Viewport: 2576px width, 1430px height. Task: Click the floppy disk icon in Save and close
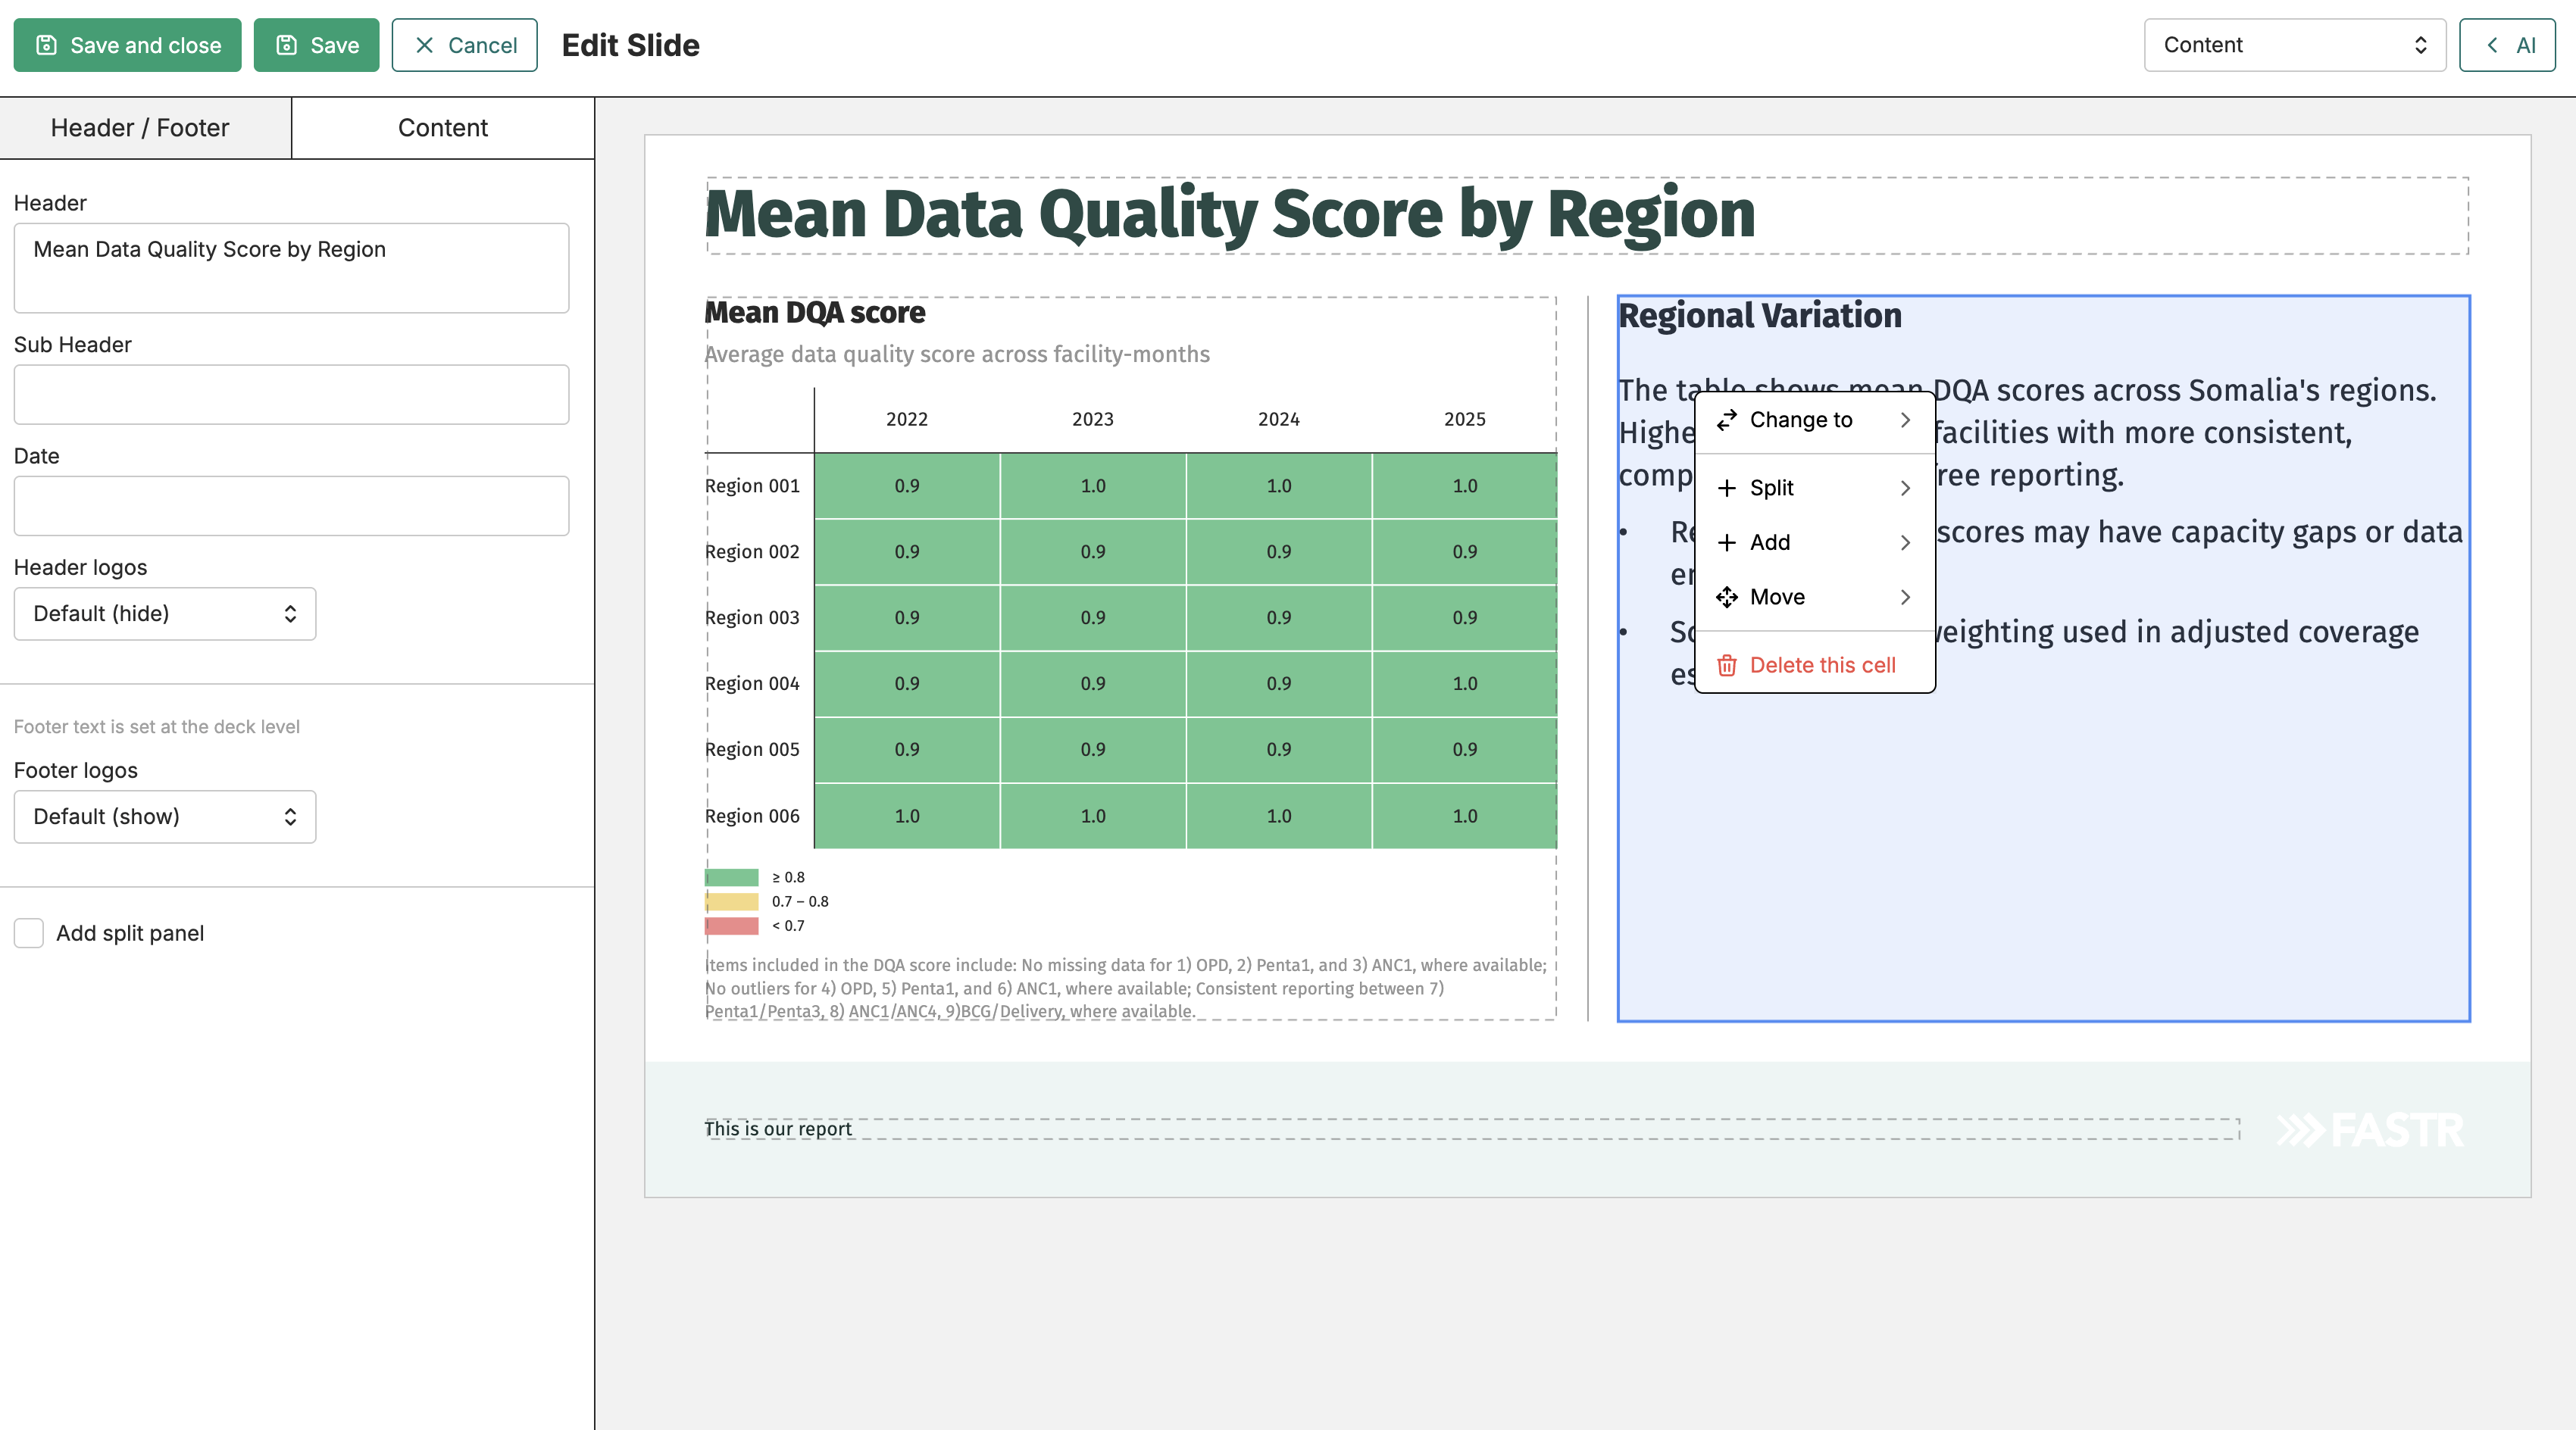[x=46, y=45]
